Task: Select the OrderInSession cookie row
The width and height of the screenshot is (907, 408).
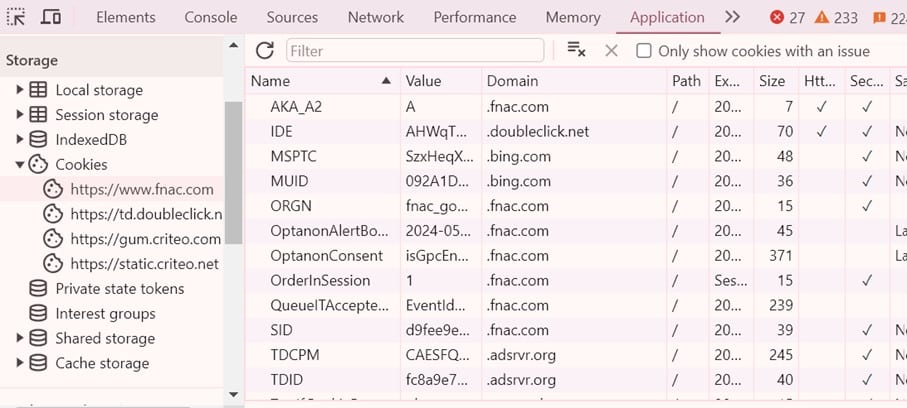Action: pos(576,280)
